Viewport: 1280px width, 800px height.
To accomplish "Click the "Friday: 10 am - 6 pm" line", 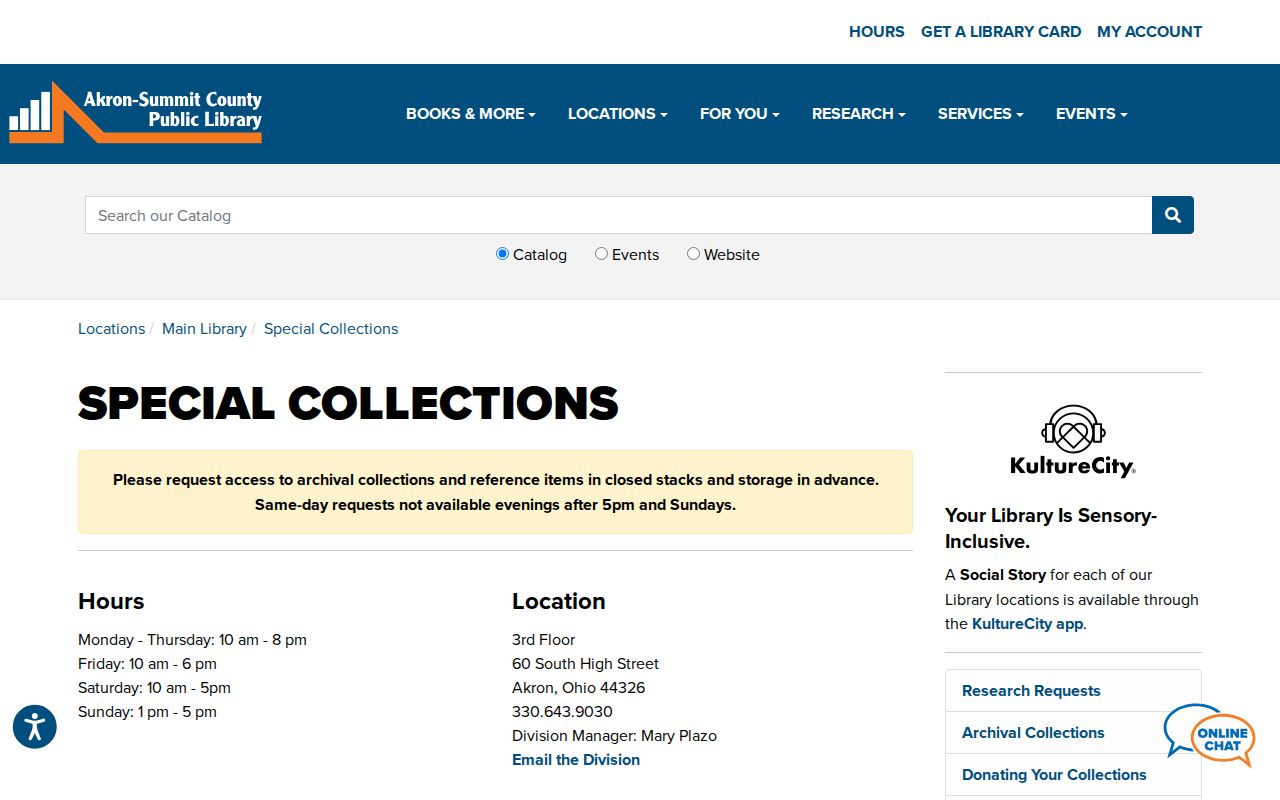I will pos(147,664).
